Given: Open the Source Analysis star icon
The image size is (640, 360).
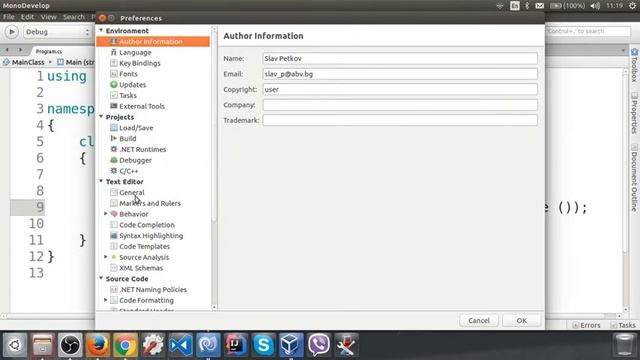Looking at the screenshot, I should pyautogui.click(x=113, y=257).
